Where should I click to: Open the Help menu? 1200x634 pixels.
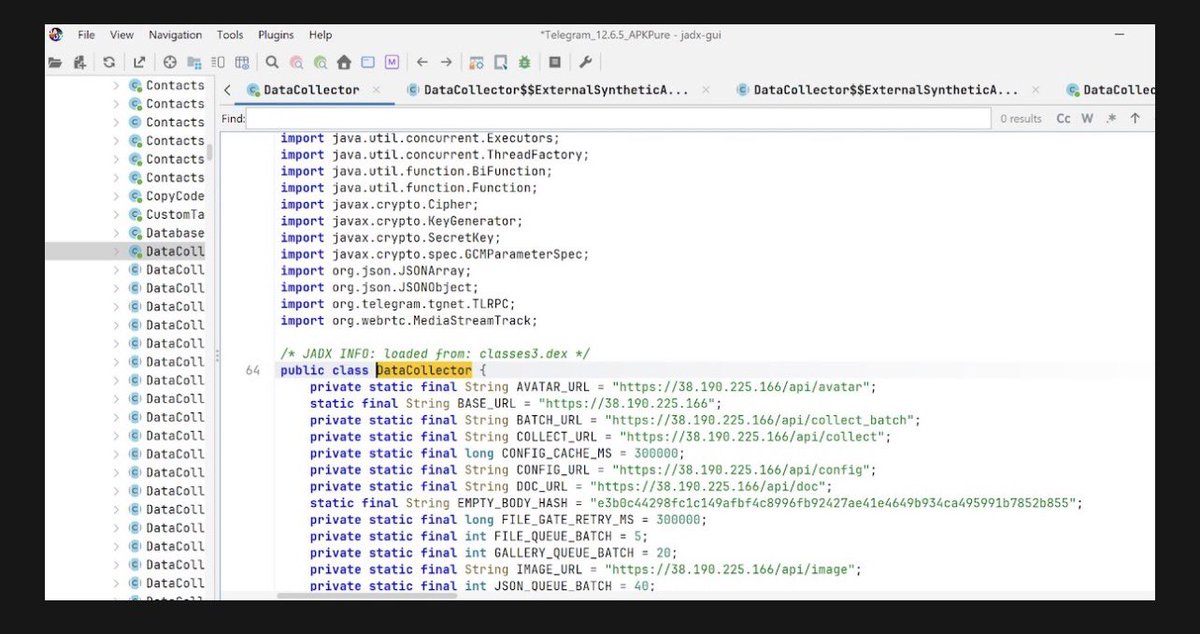coord(320,35)
